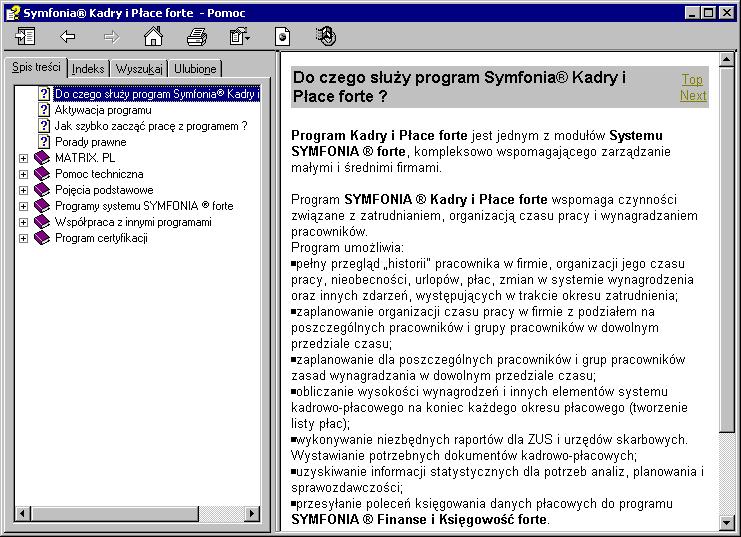
Task: Open the Ulubione tab
Action: pyautogui.click(x=195, y=69)
